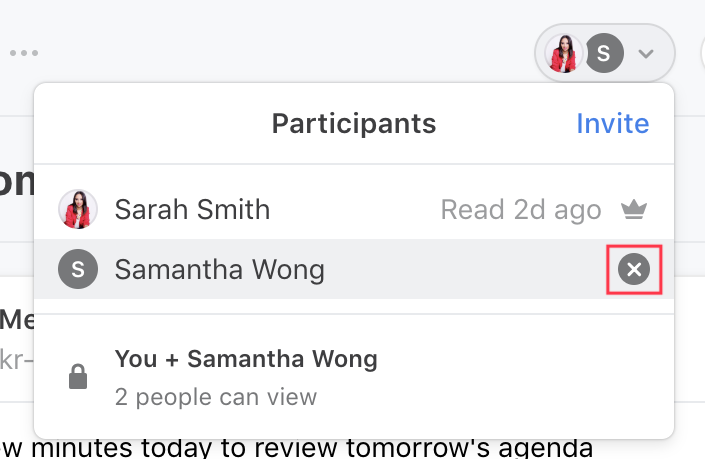Click the empty space in Samantha Wong's row
This screenshot has width=705, height=459.
[468, 269]
